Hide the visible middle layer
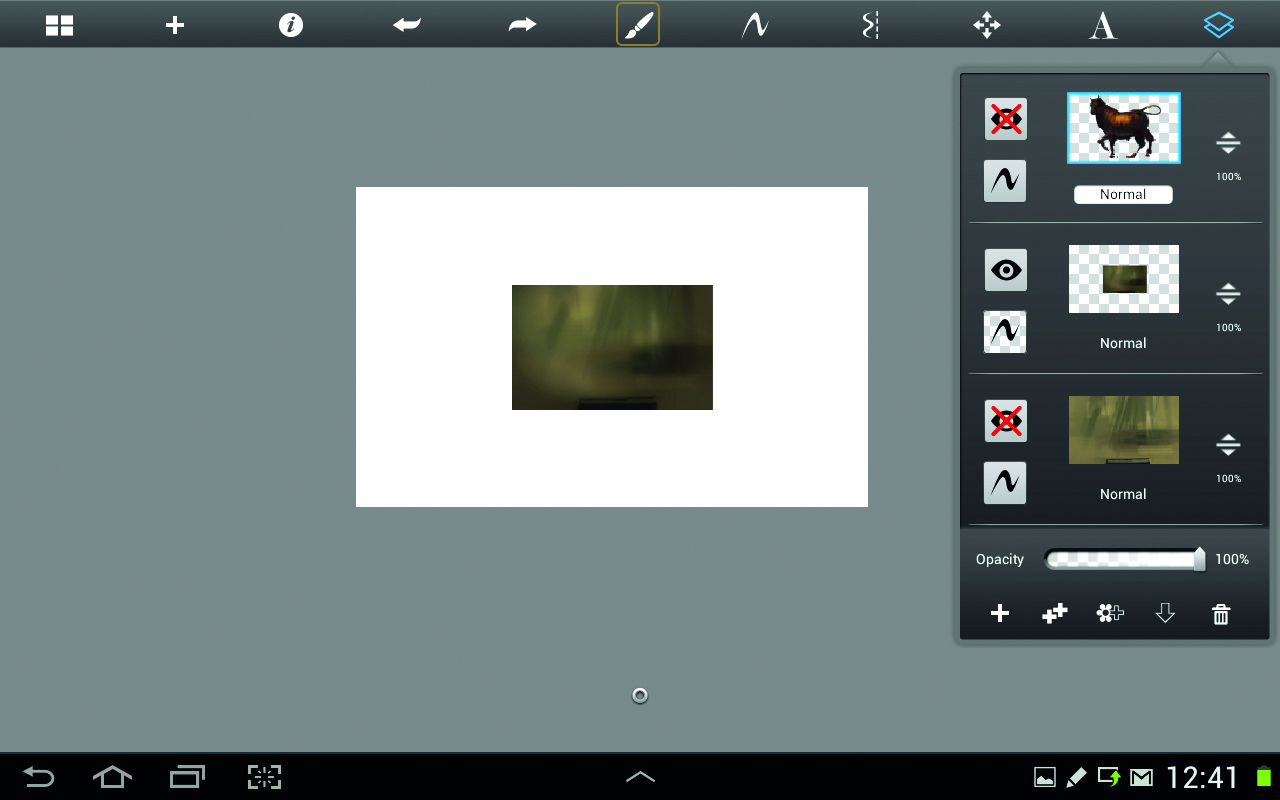This screenshot has height=800, width=1280. click(x=1005, y=270)
